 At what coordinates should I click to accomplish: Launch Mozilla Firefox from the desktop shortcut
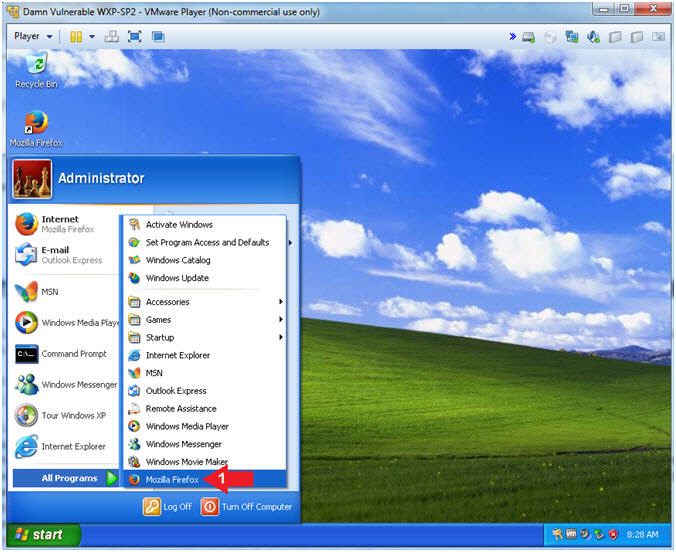click(x=36, y=129)
